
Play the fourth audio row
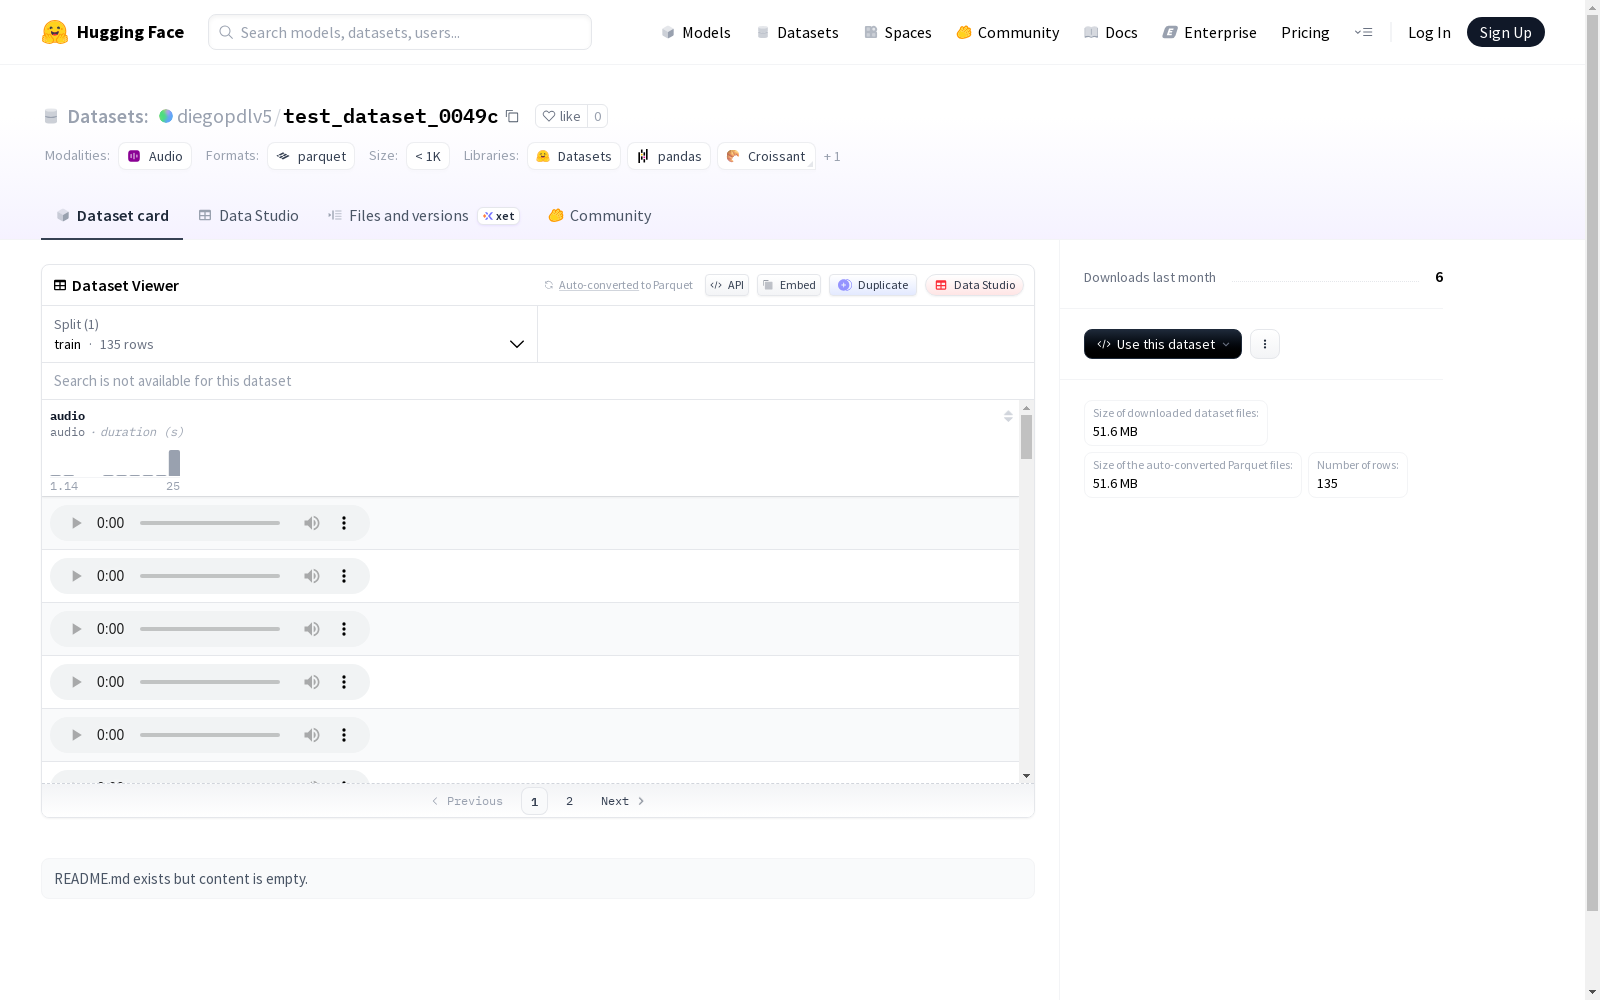[x=76, y=682]
